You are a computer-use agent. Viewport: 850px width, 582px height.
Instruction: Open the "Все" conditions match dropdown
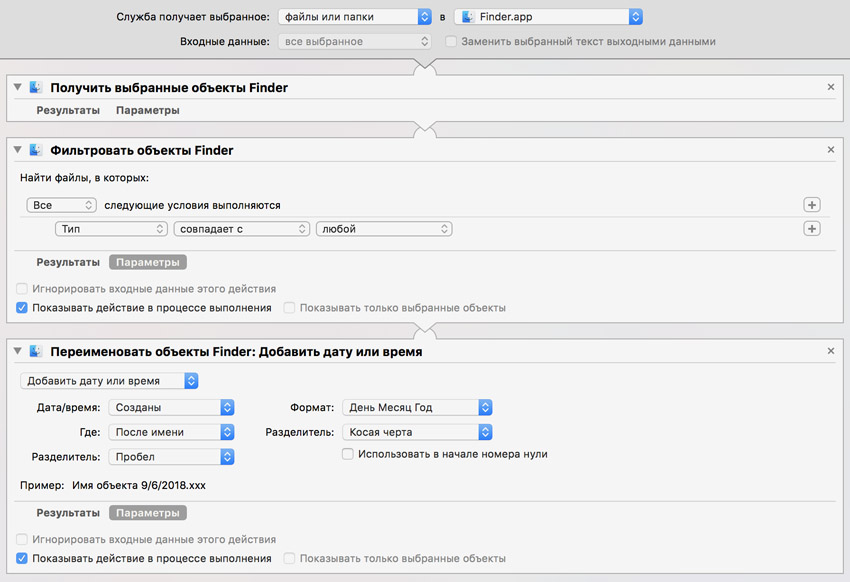click(x=61, y=205)
